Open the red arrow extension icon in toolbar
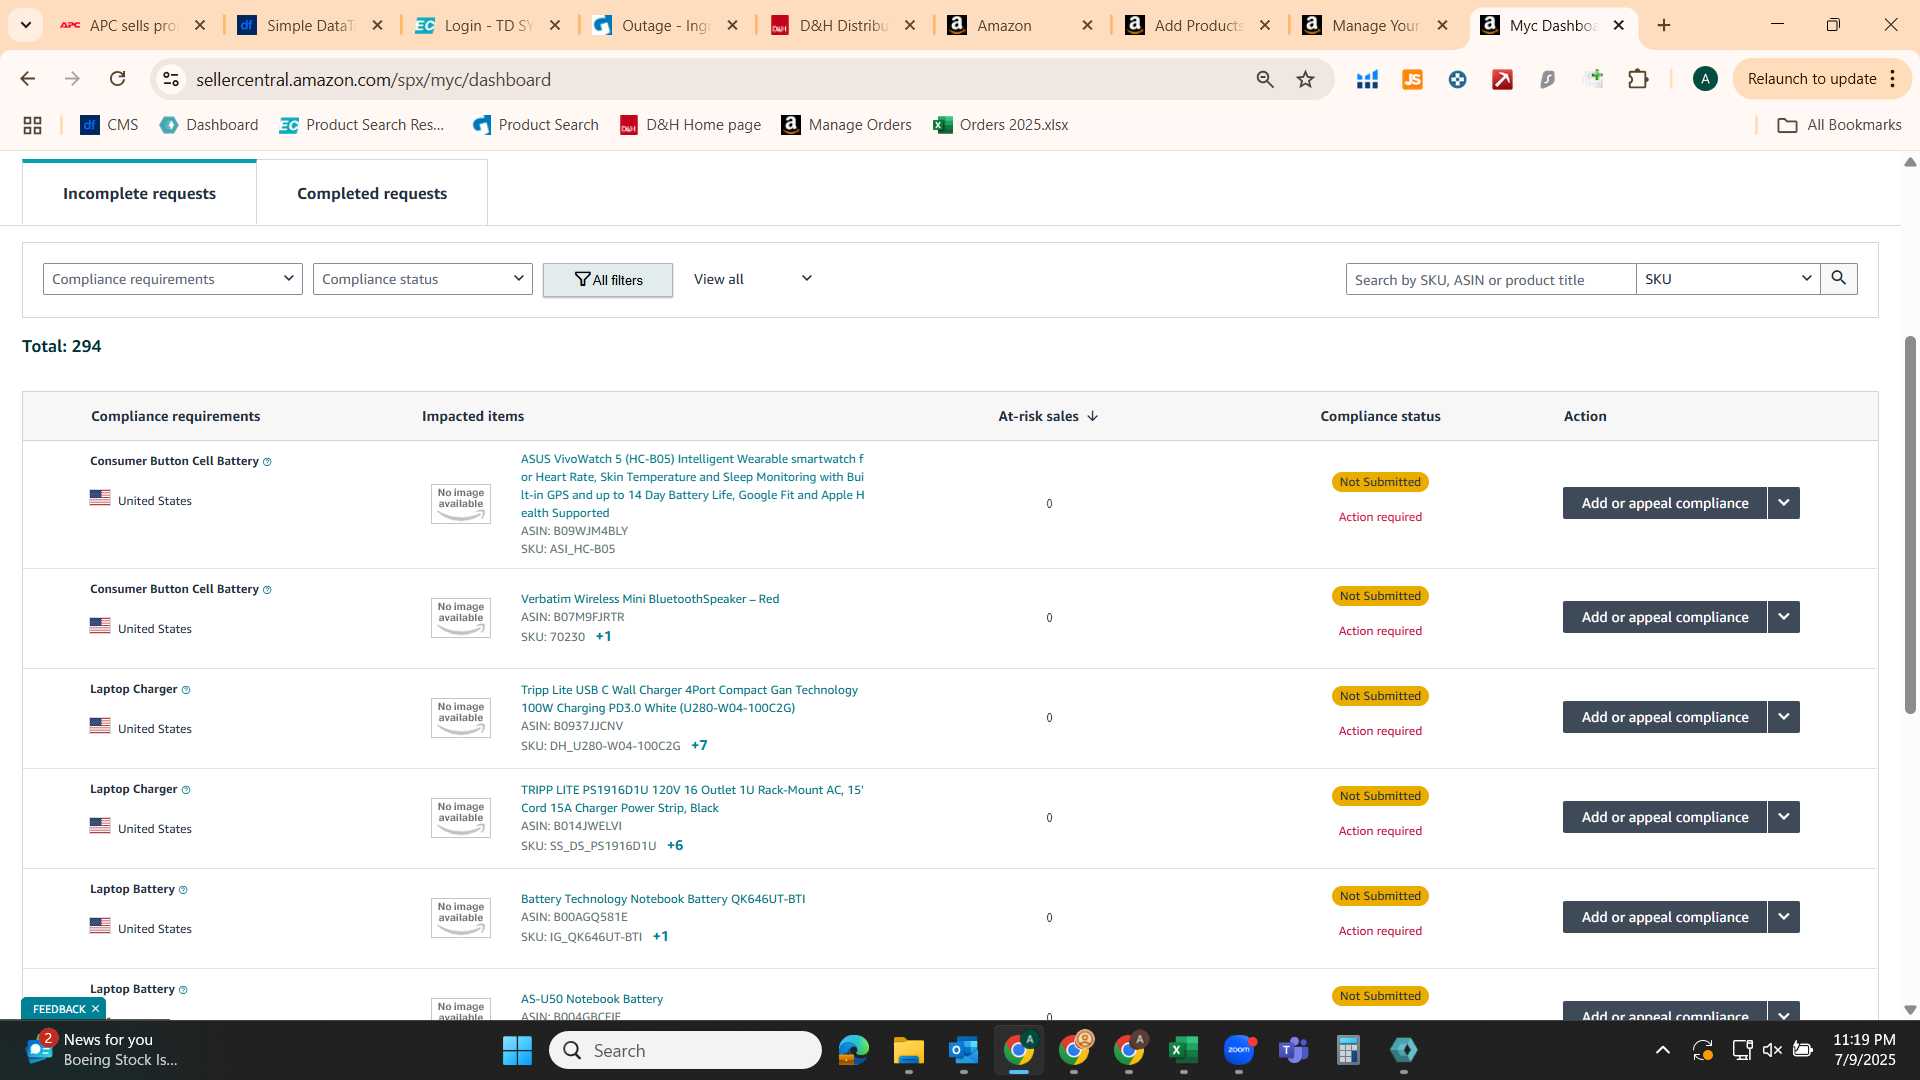Screen dimensions: 1920x1080 click(1502, 79)
